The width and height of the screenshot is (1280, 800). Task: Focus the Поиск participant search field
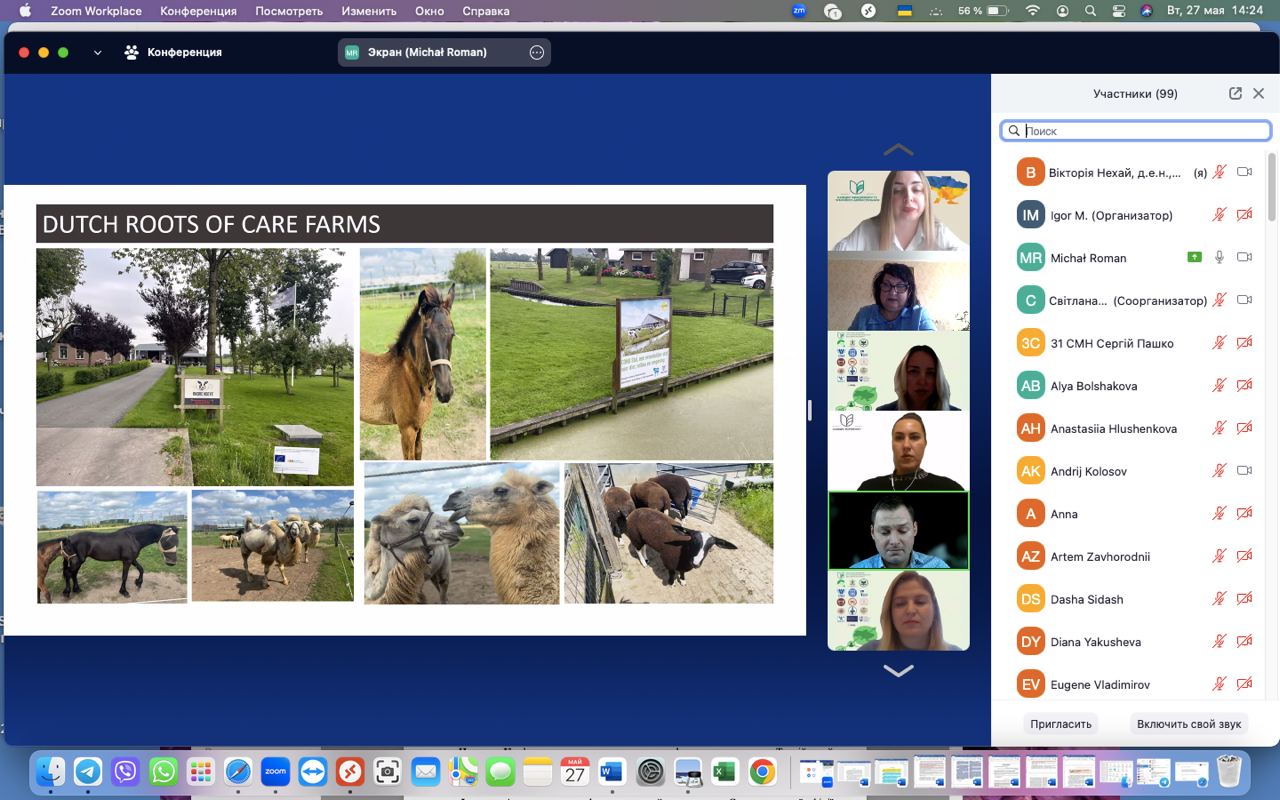pos(1140,131)
